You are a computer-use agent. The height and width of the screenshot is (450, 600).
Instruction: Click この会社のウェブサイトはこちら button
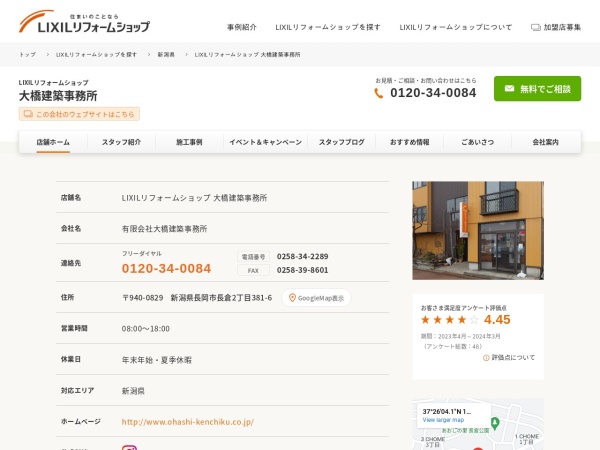[79, 114]
